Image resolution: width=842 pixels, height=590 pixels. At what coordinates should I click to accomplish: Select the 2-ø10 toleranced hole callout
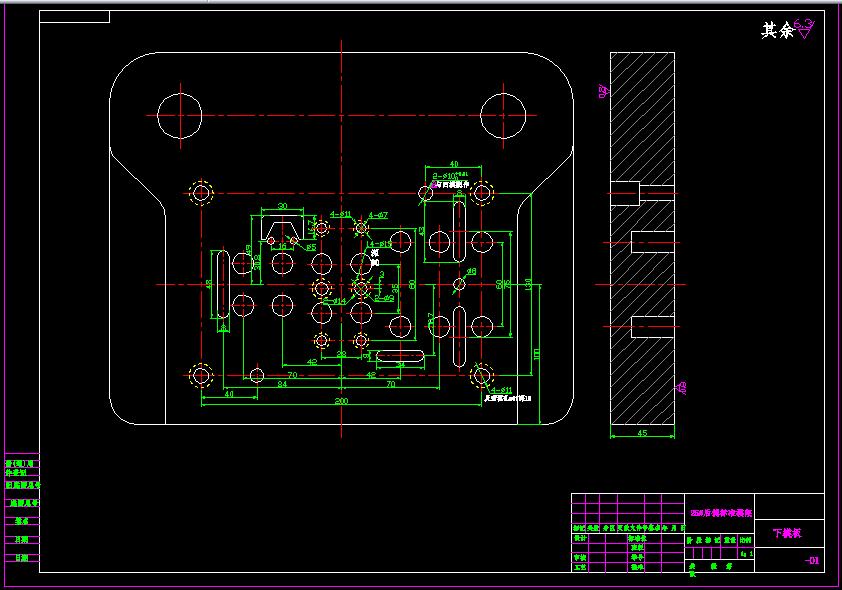(x=450, y=176)
